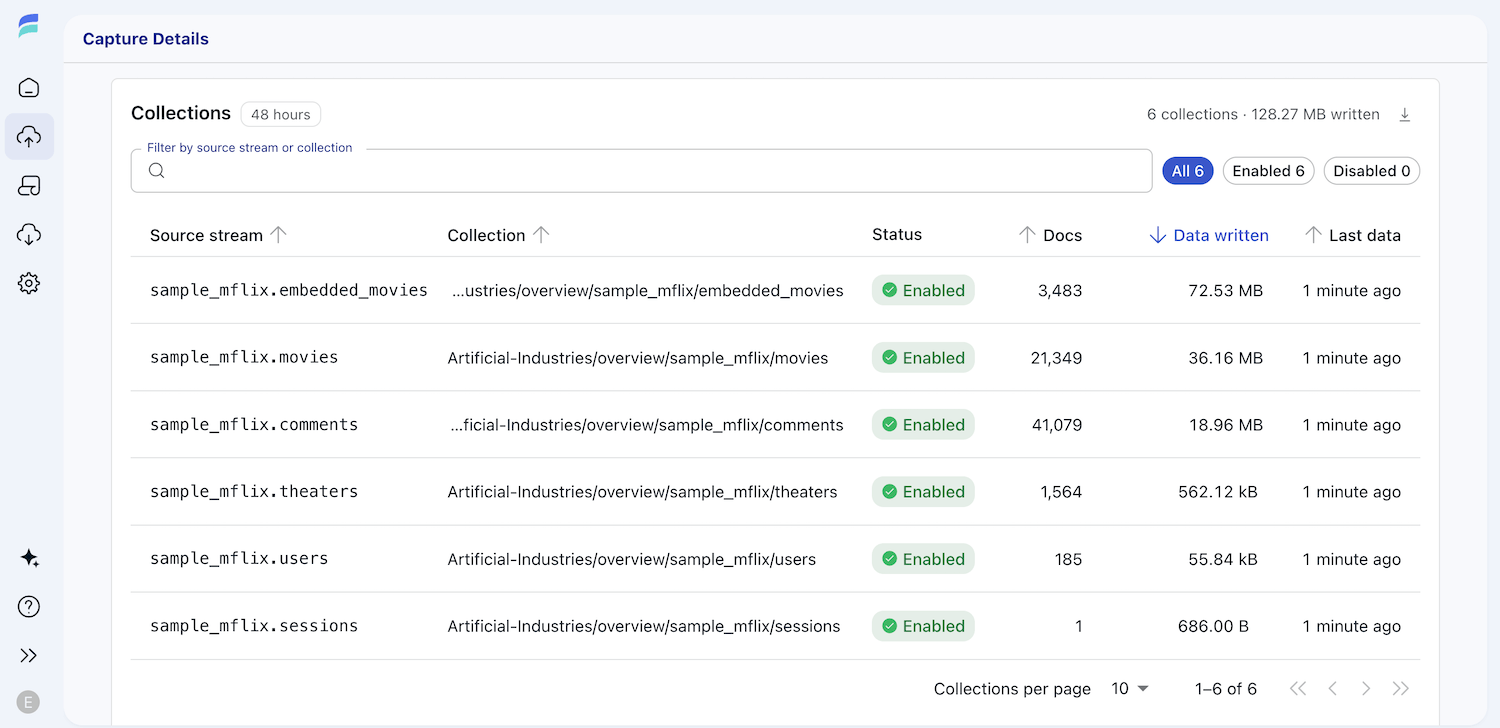Select the Disabled 0 filter chip
Viewport: 1500px width, 728px height.
pos(1372,171)
